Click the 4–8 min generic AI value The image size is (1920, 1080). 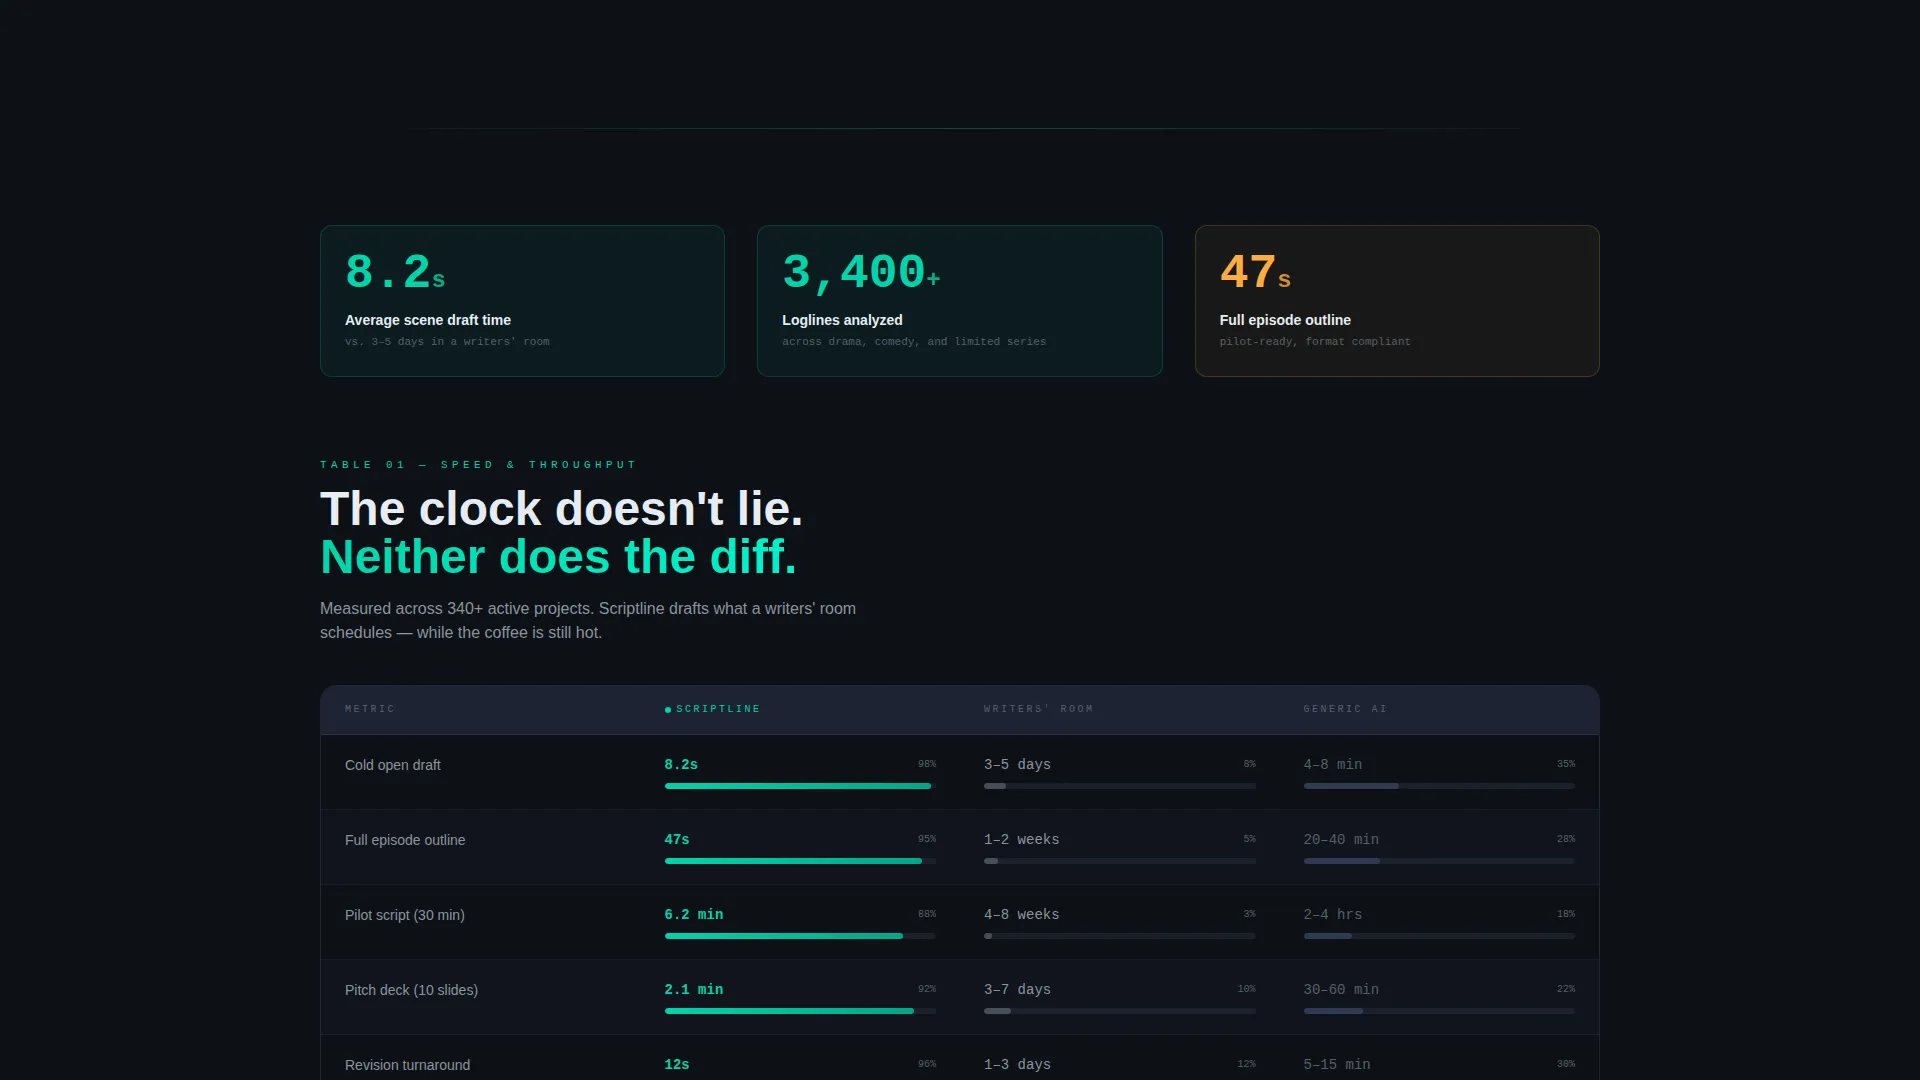pyautogui.click(x=1332, y=764)
